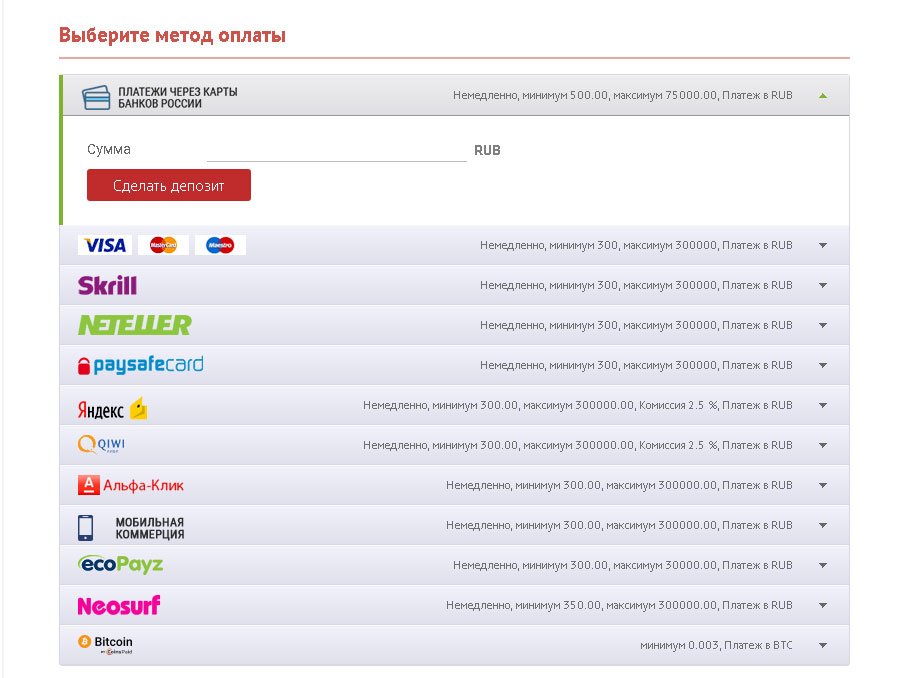Click the VISA row limits description text

tap(636, 246)
